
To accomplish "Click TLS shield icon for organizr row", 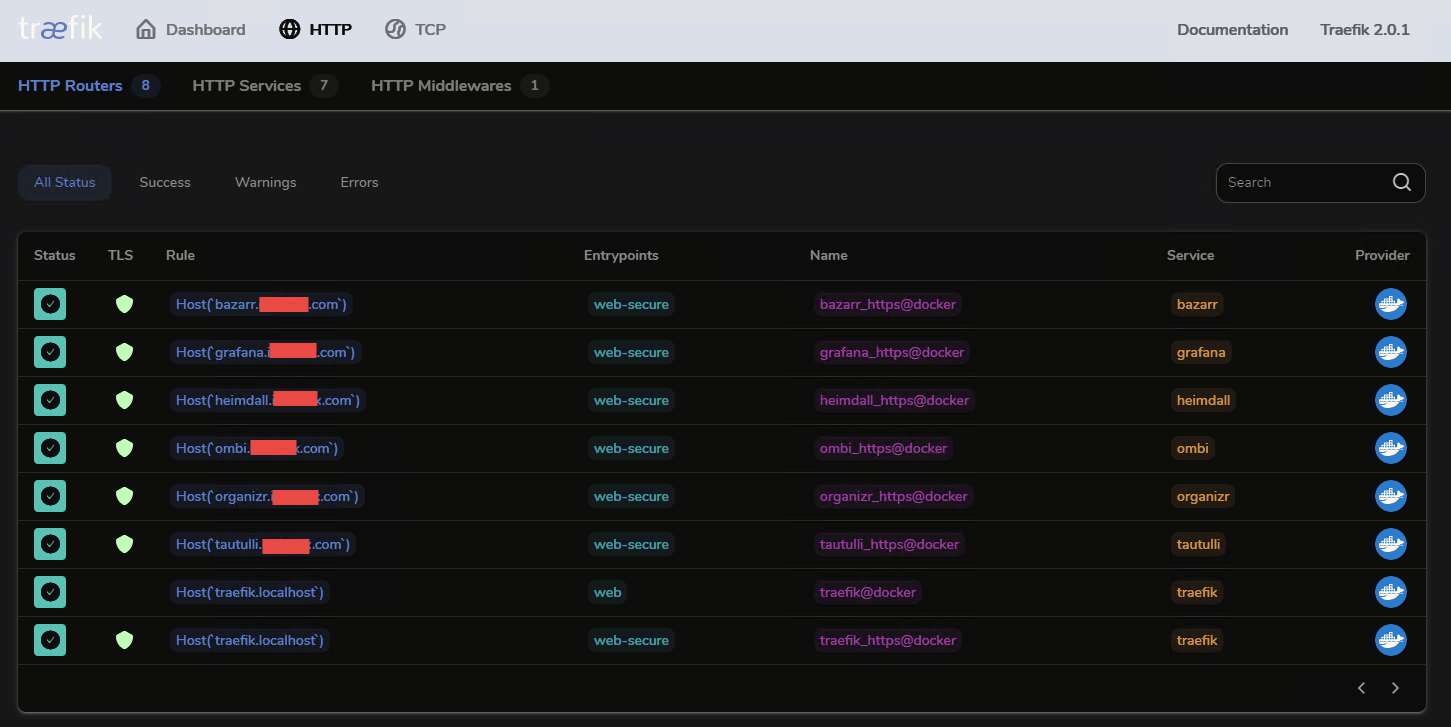I will pos(124,496).
